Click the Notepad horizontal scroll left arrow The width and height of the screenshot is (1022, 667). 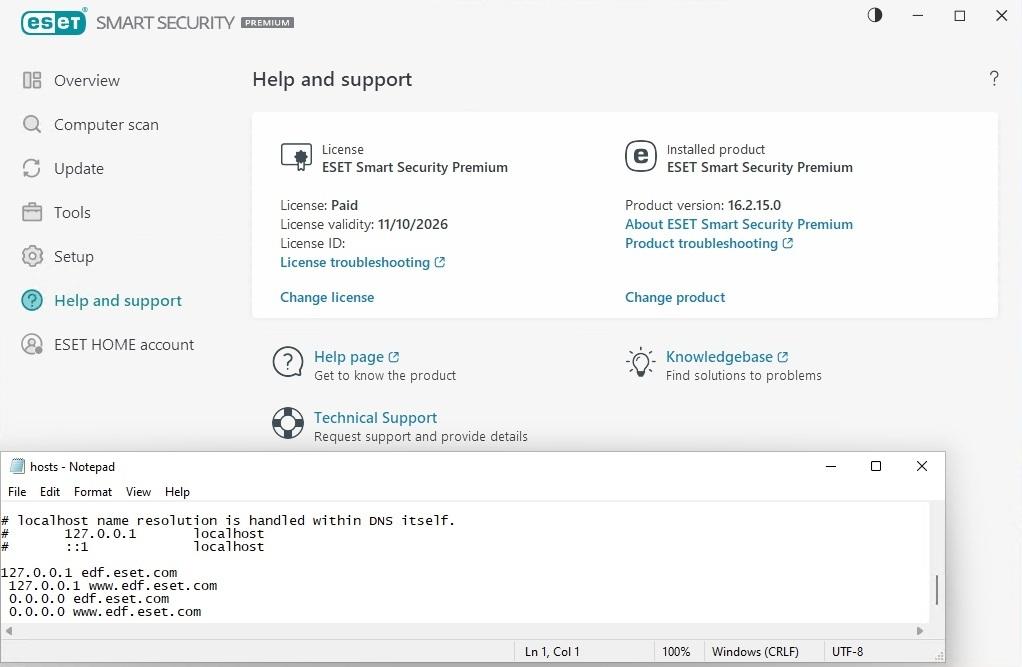pyautogui.click(x=8, y=630)
